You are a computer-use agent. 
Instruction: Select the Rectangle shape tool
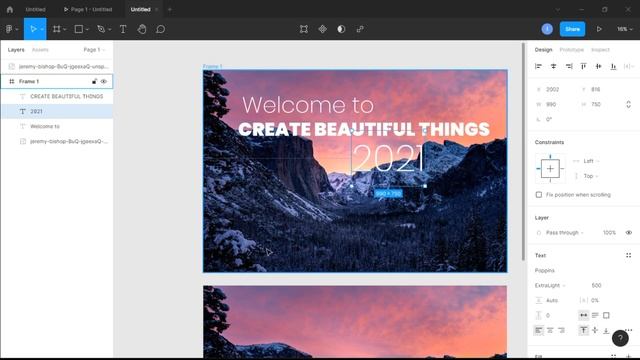(x=78, y=29)
